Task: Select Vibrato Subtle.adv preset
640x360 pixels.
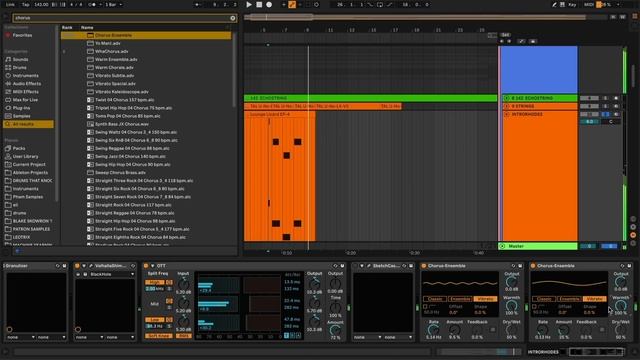Action: [x=114, y=76]
